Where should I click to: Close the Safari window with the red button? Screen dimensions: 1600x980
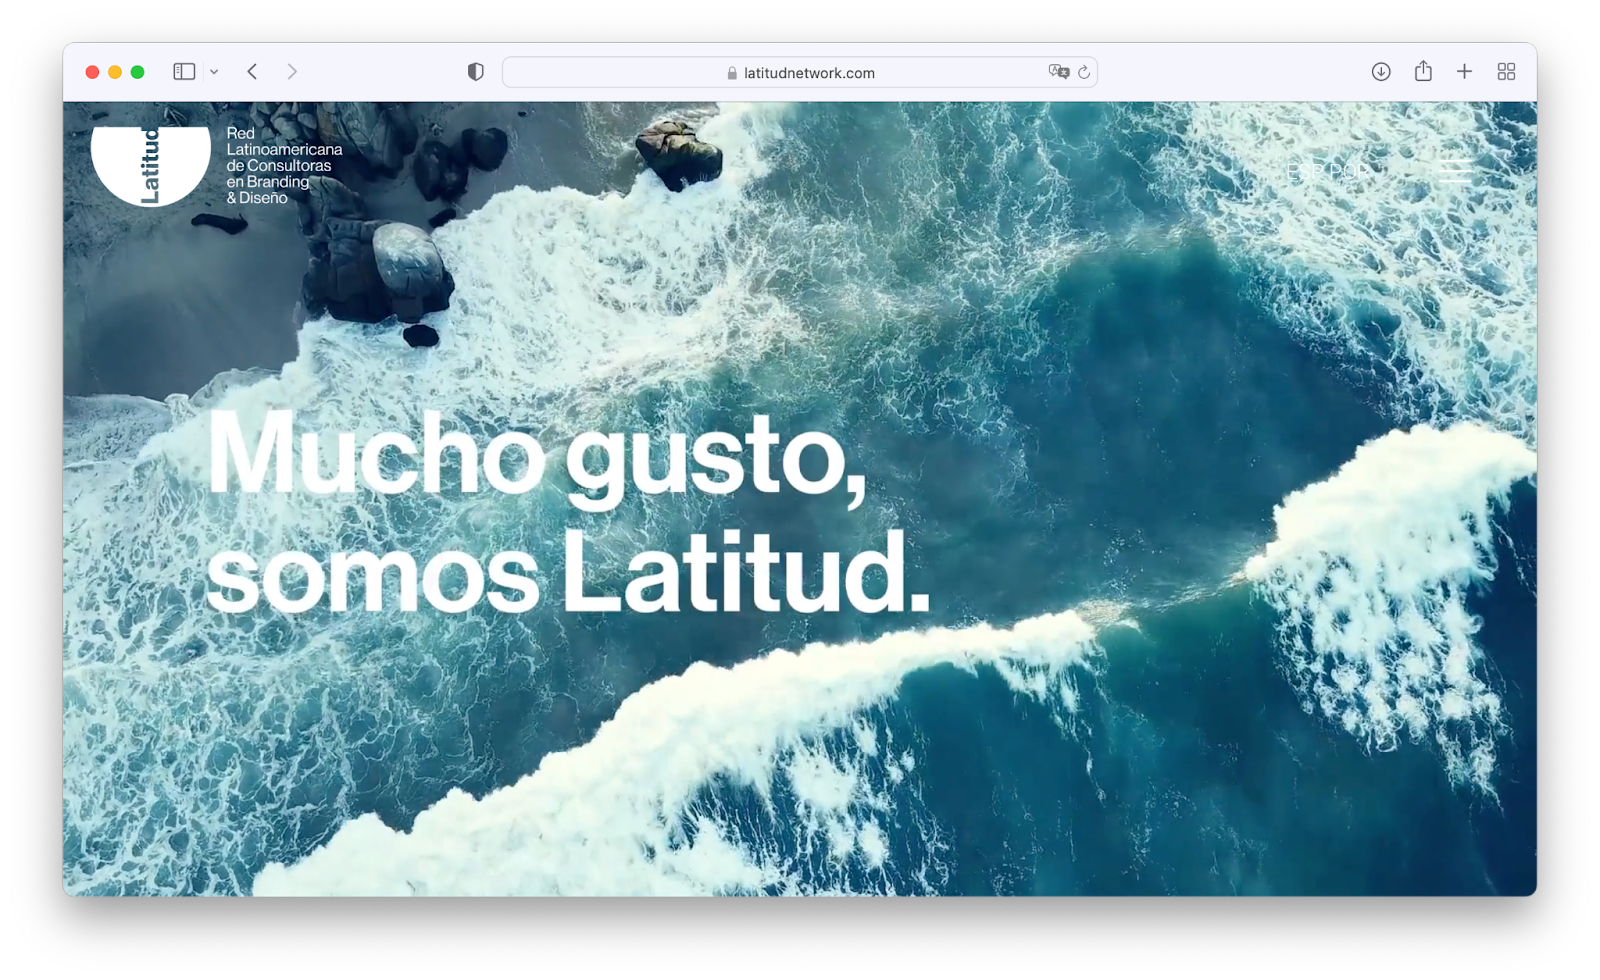click(x=92, y=72)
